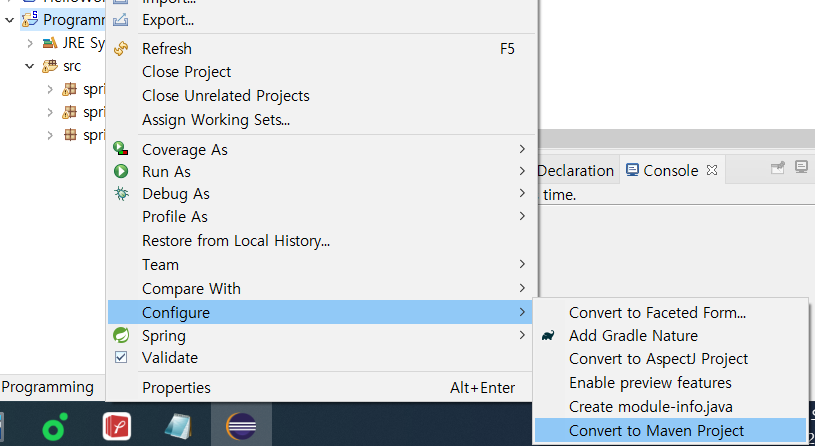Viewport: 815px width, 446px height.
Task: Click the Console monitor icon
Action: coord(632,170)
